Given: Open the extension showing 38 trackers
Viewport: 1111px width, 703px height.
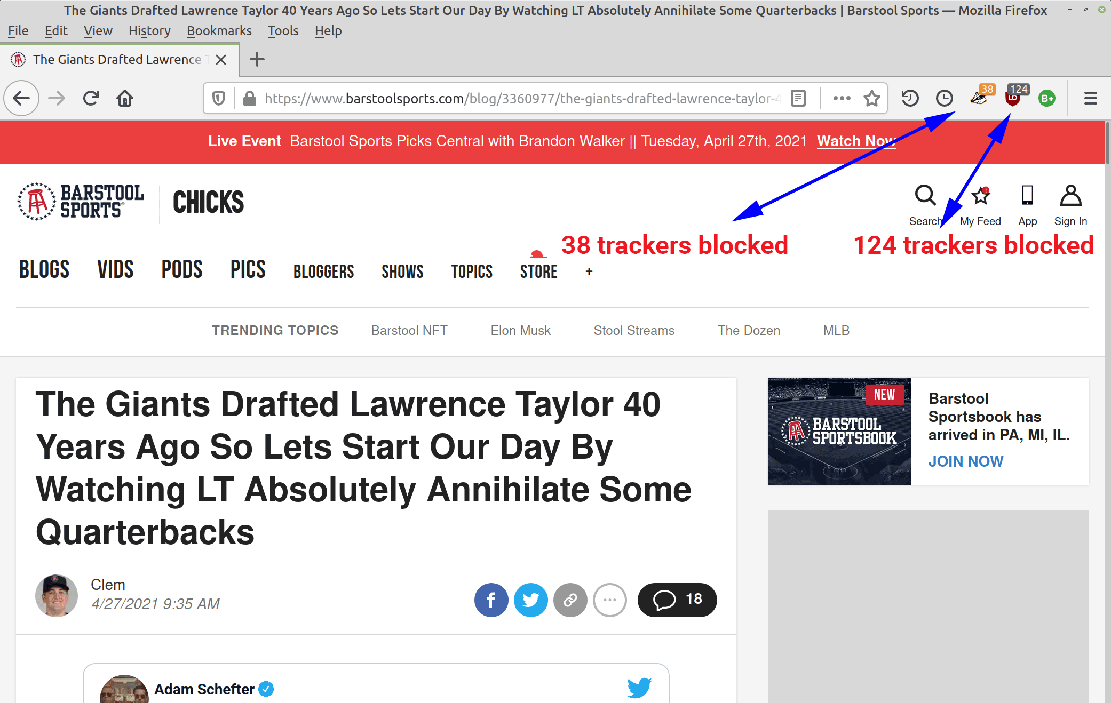Looking at the screenshot, I should coord(981,96).
